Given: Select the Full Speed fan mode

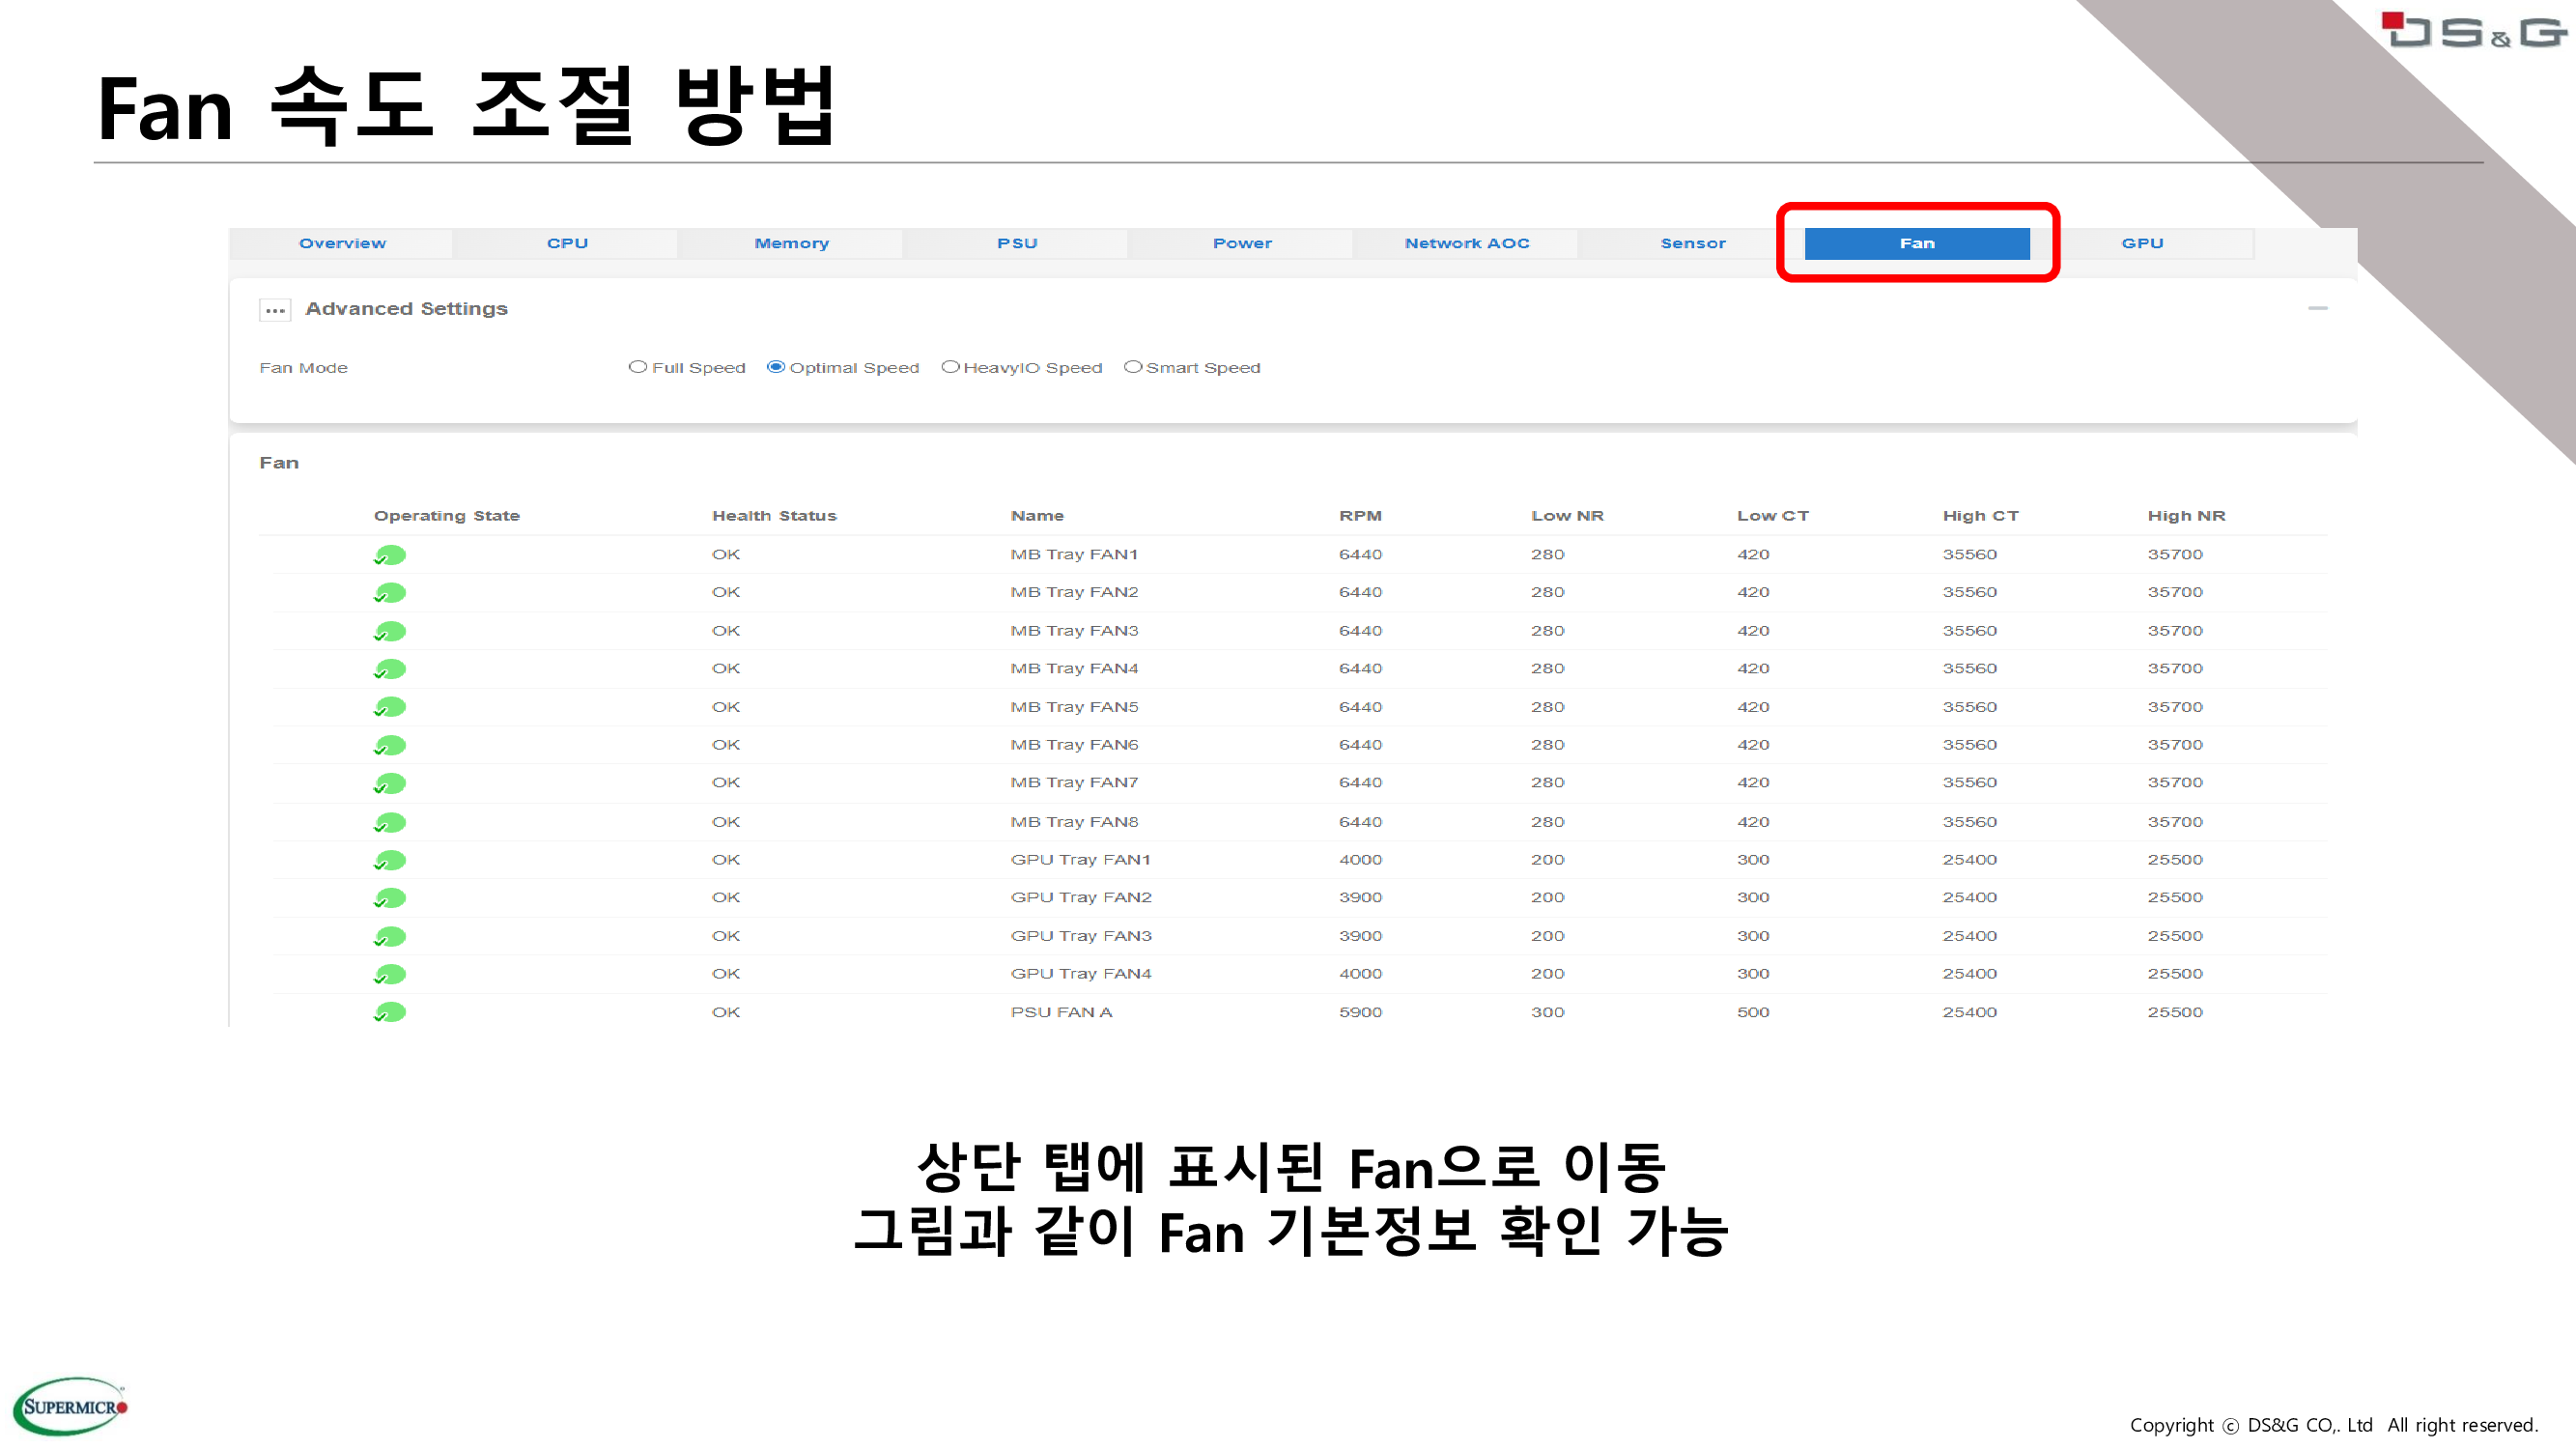Looking at the screenshot, I should click(x=638, y=366).
